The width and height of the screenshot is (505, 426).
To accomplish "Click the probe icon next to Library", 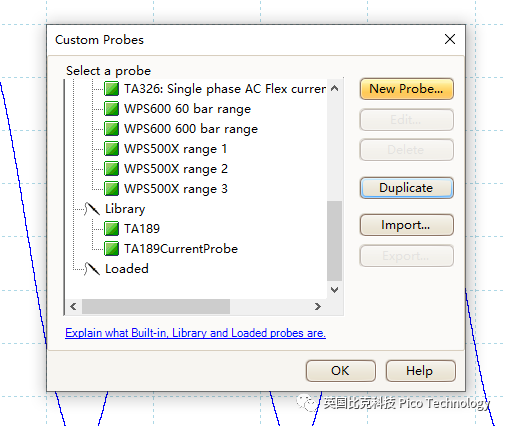I will 92,209.
